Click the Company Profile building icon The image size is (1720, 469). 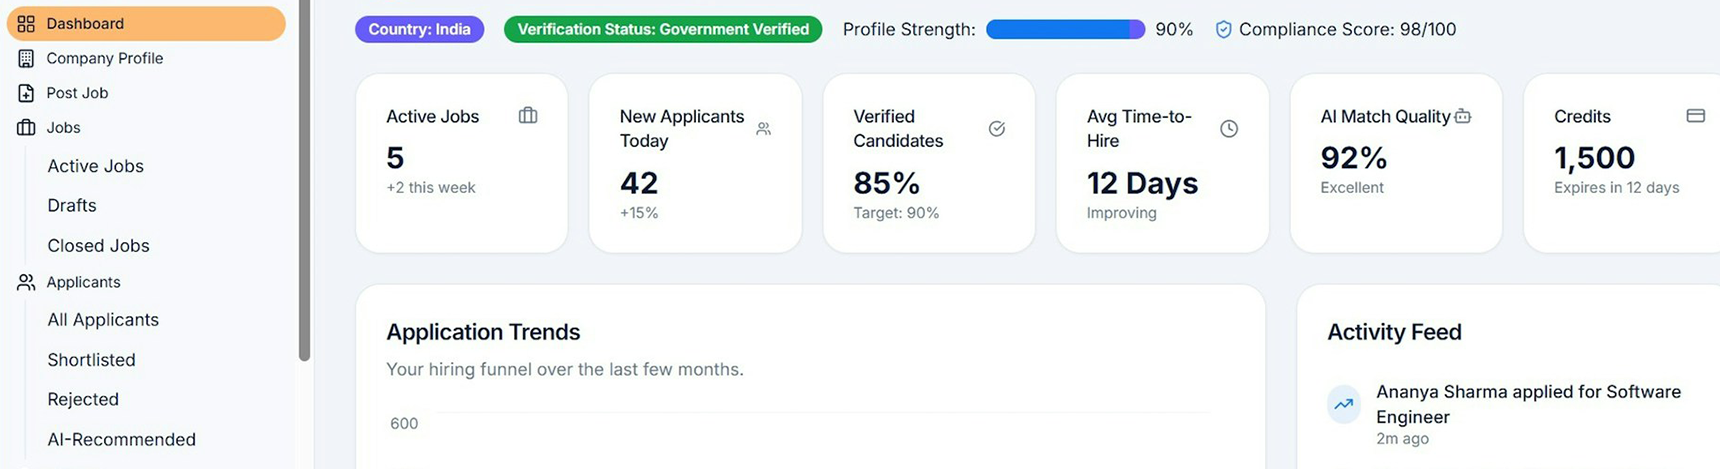[x=26, y=59]
